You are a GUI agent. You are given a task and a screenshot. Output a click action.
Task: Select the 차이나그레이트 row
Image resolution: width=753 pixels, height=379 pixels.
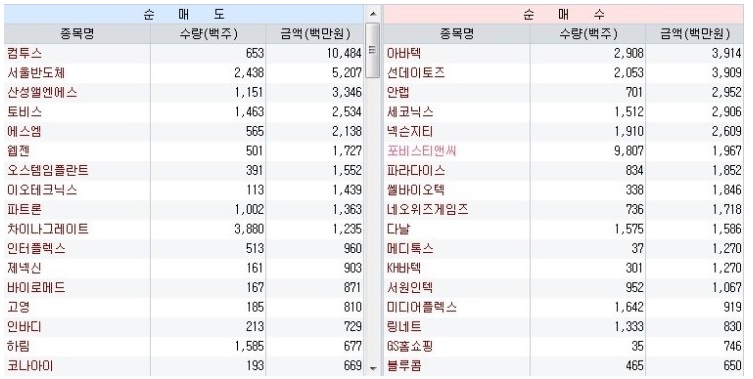click(x=184, y=229)
